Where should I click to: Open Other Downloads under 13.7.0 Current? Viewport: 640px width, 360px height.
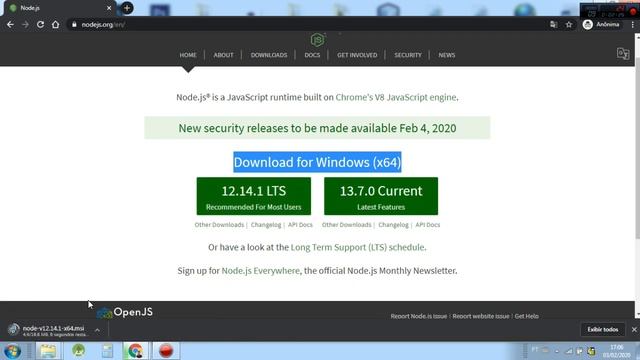click(347, 224)
